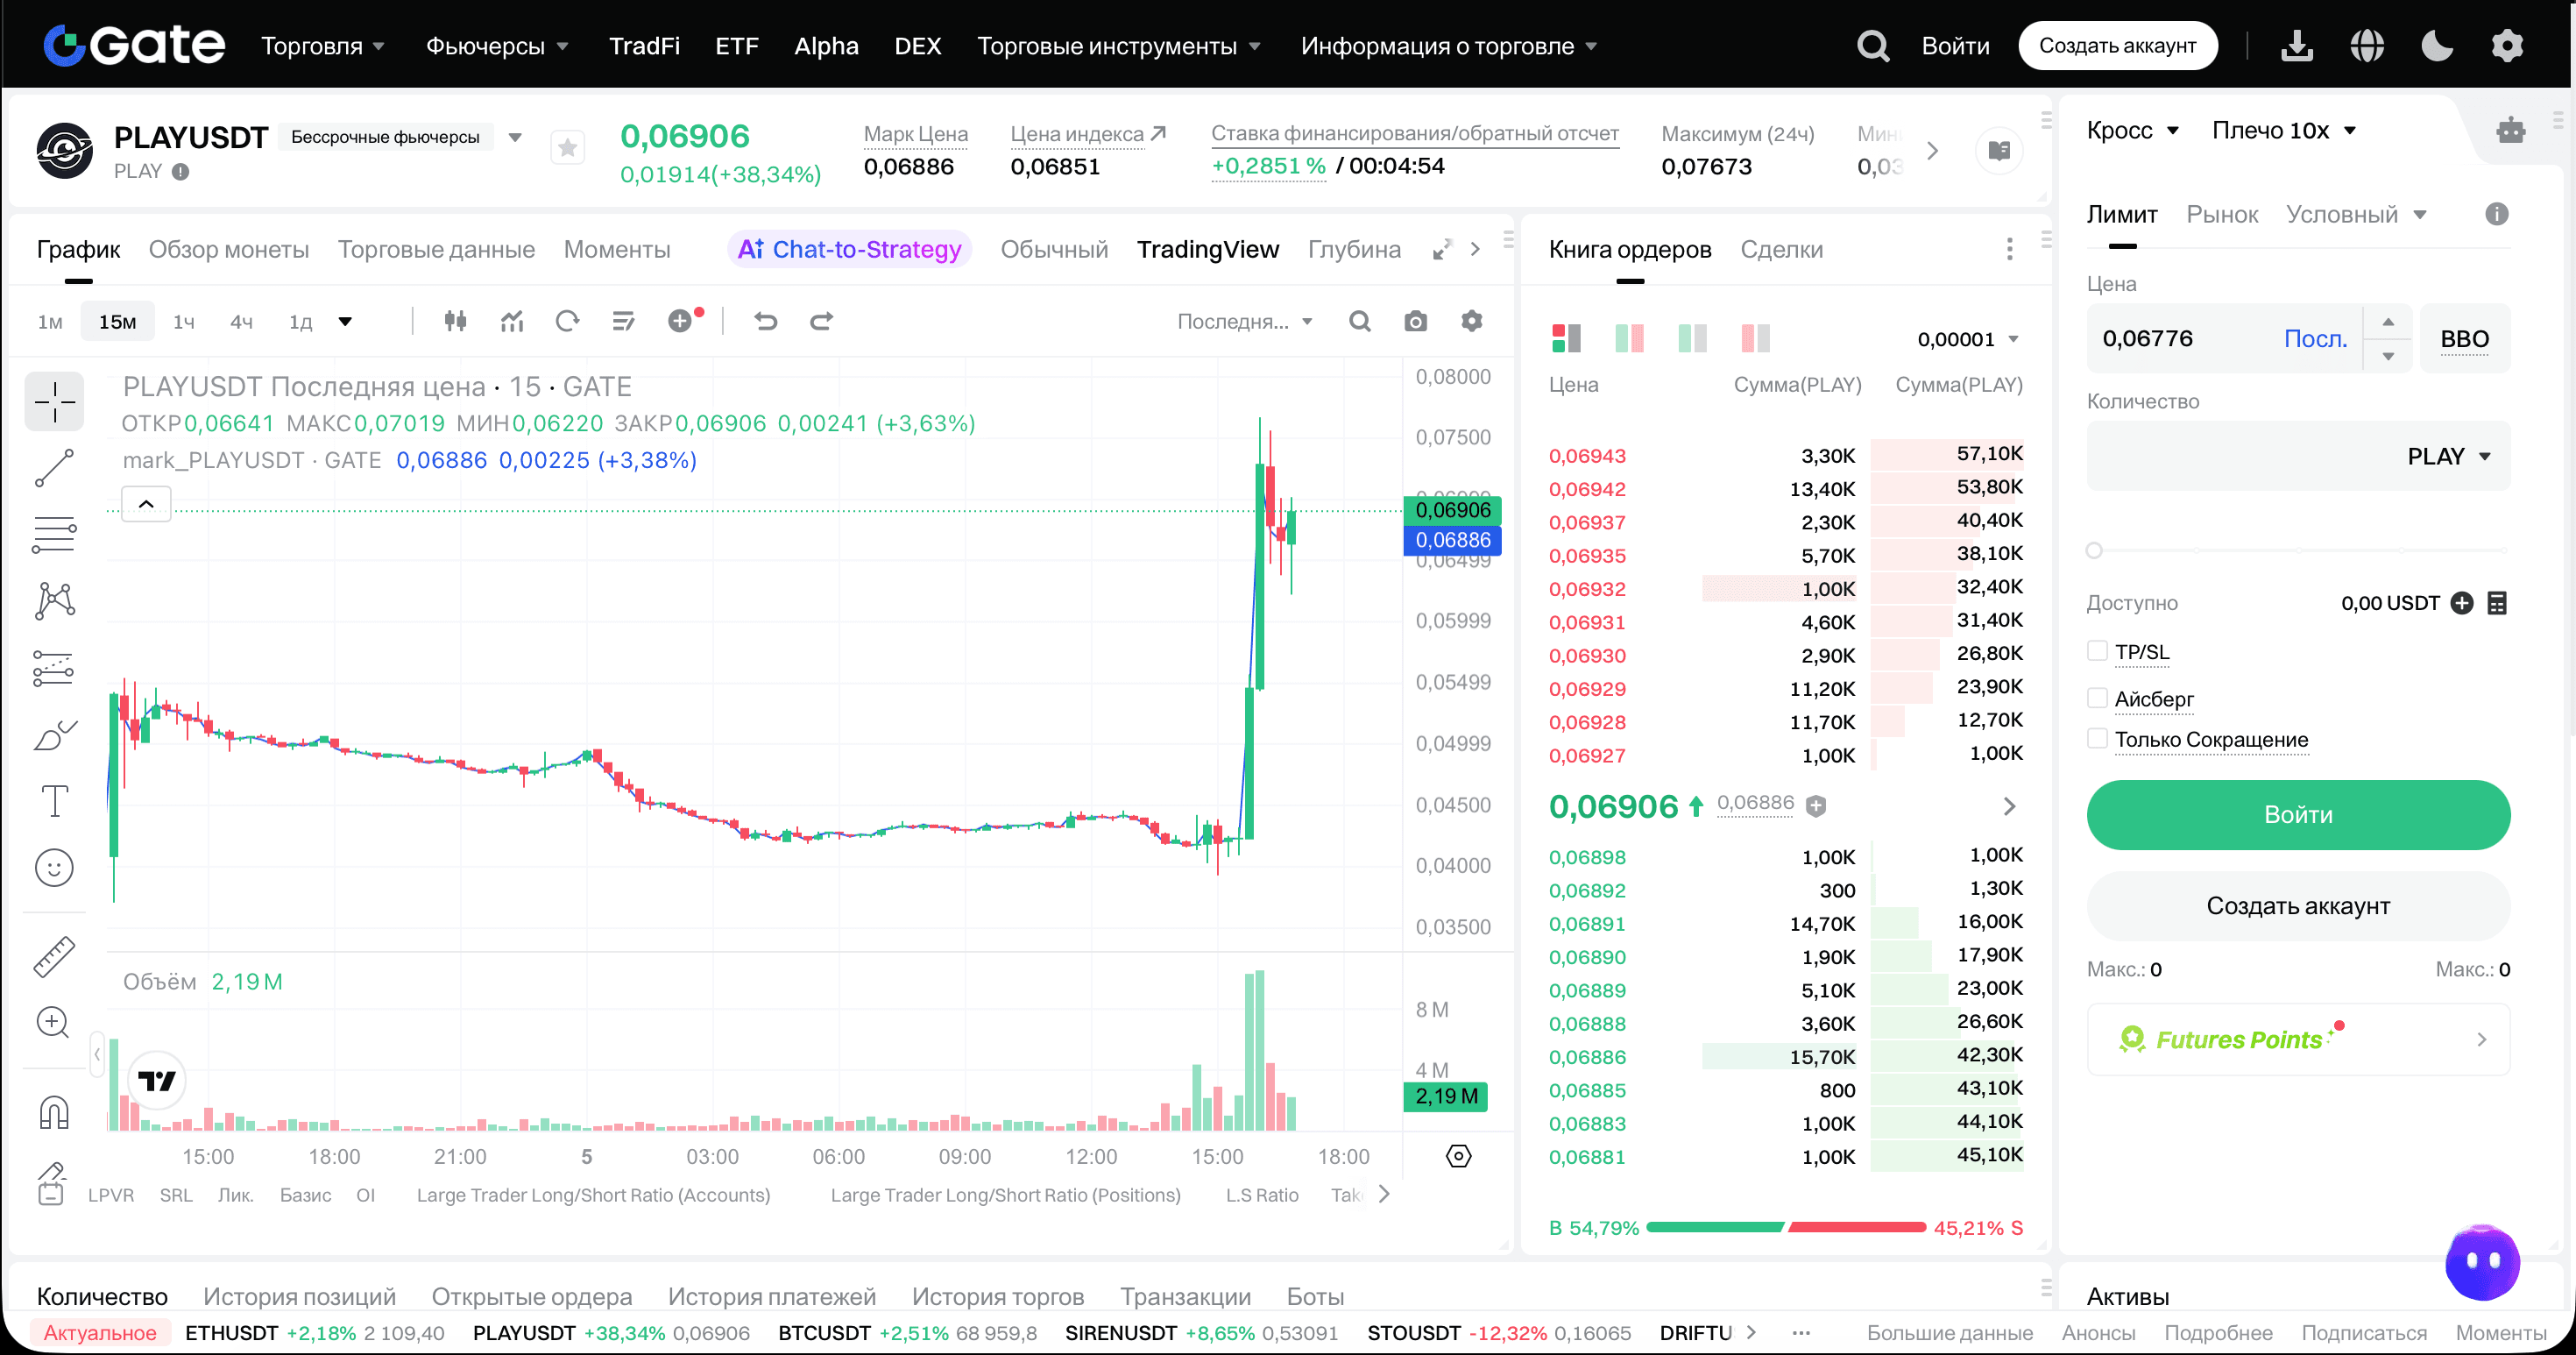2576x1355 pixels.
Task: Switch chart to Глубина view
Action: pos(1354,249)
